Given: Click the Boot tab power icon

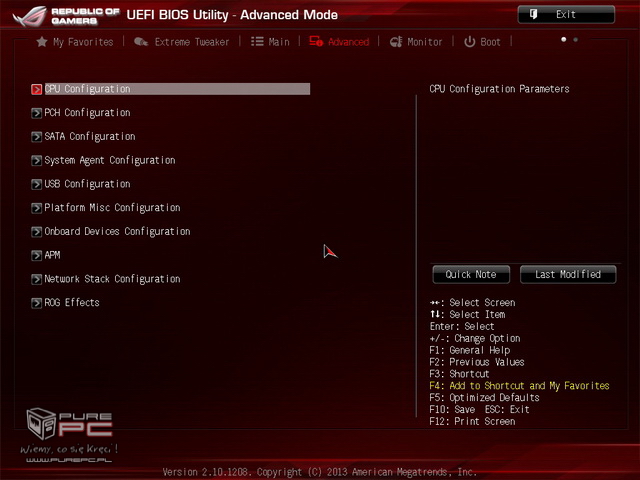Looking at the screenshot, I should pyautogui.click(x=469, y=42).
